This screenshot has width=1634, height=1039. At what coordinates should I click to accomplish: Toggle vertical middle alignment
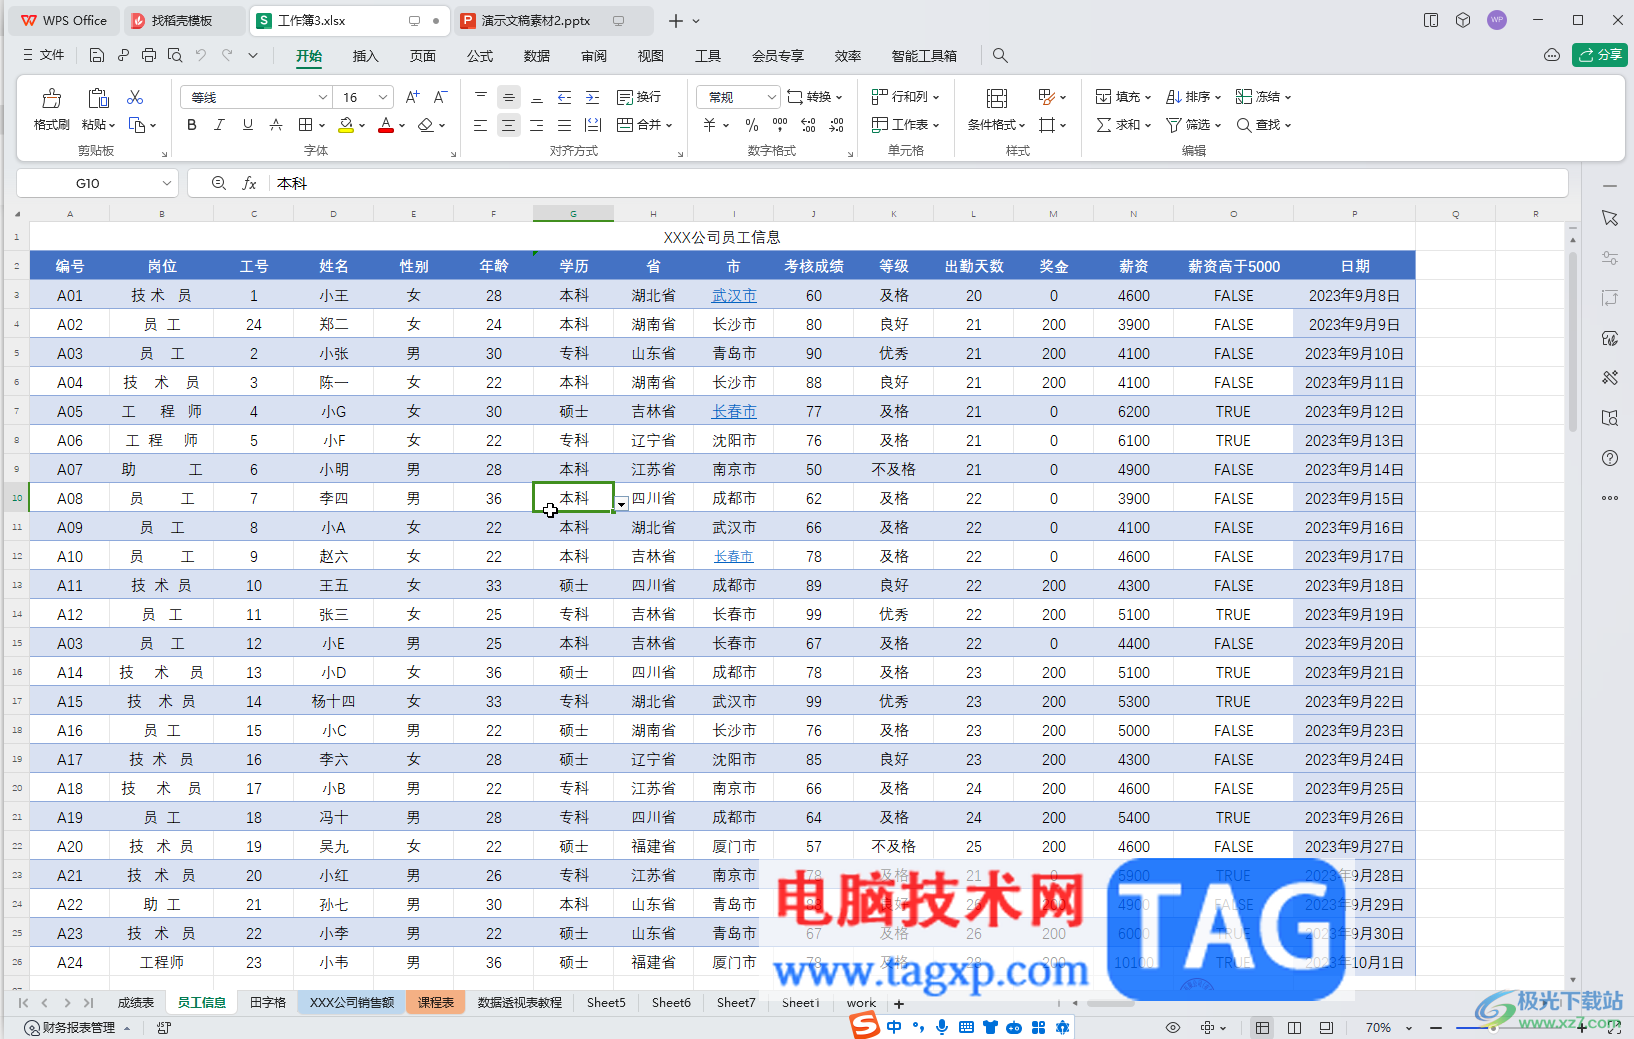point(509,97)
